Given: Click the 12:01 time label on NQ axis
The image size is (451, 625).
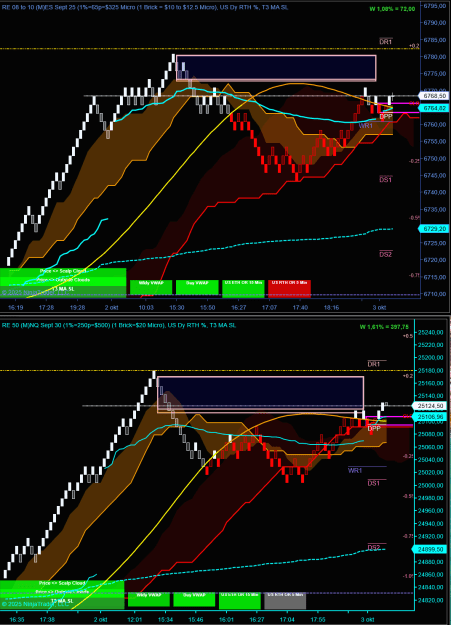Looking at the screenshot, I should click(134, 620).
